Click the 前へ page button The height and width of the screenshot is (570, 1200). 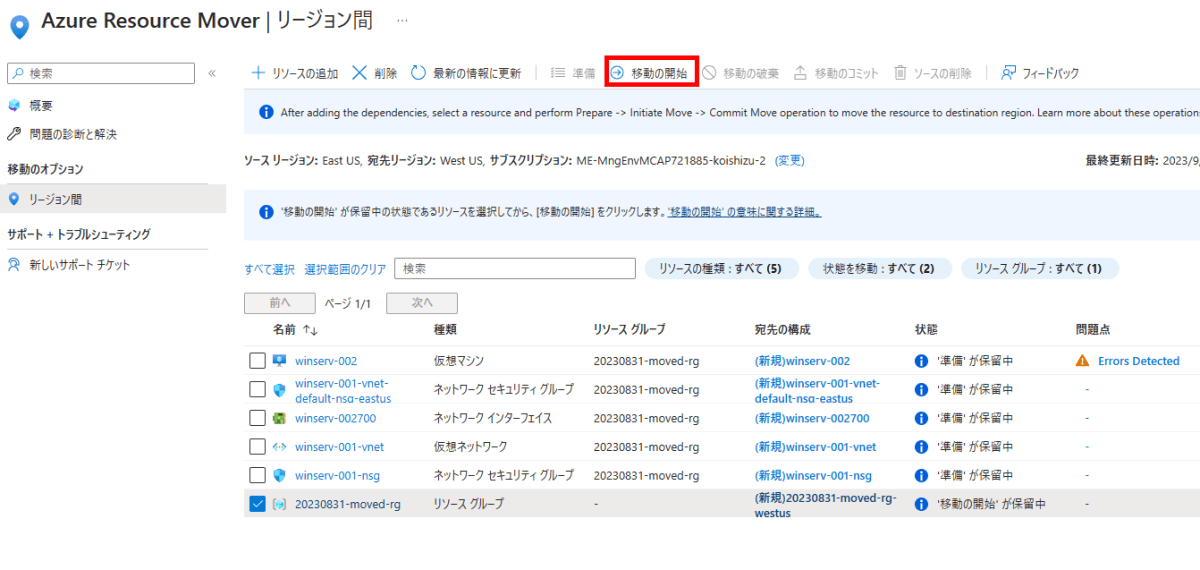click(x=279, y=303)
